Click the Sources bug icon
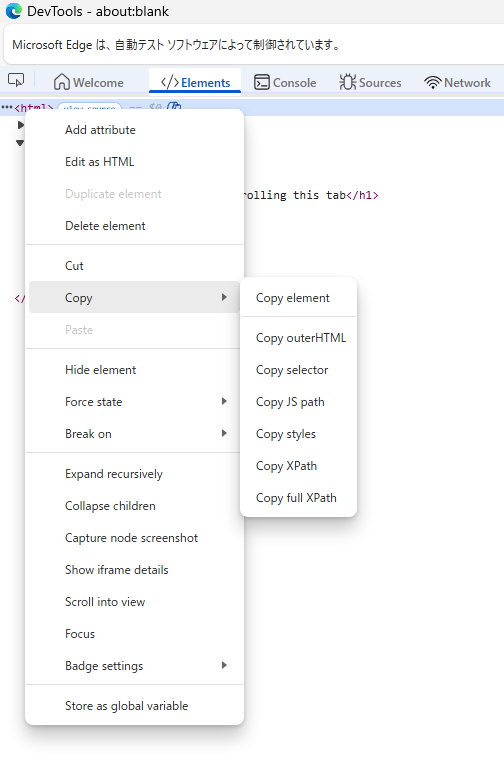The height and width of the screenshot is (771, 504). coord(348,82)
